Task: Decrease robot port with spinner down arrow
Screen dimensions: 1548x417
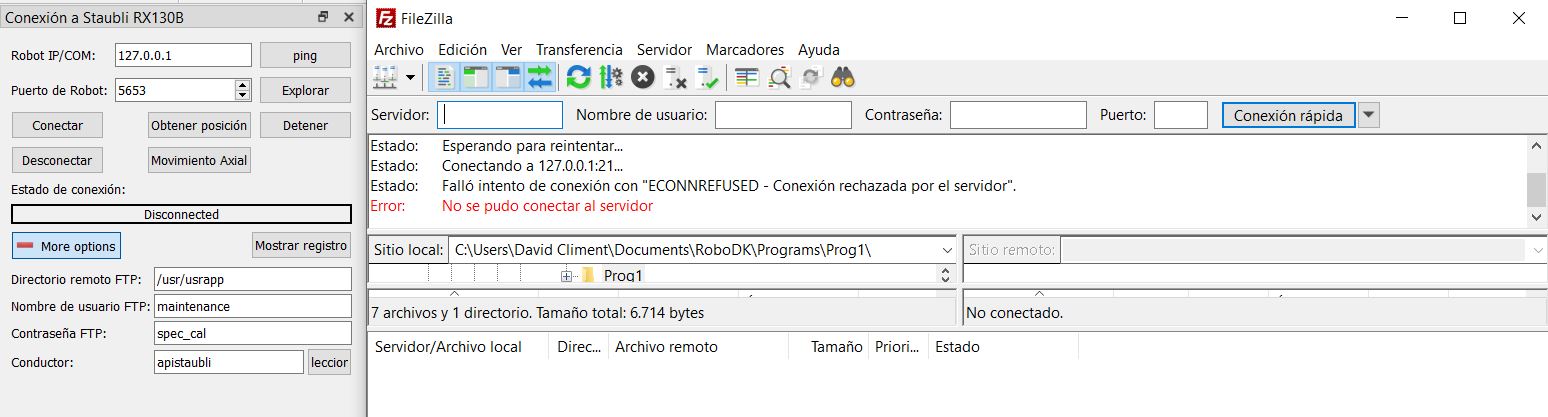Action: (x=243, y=96)
